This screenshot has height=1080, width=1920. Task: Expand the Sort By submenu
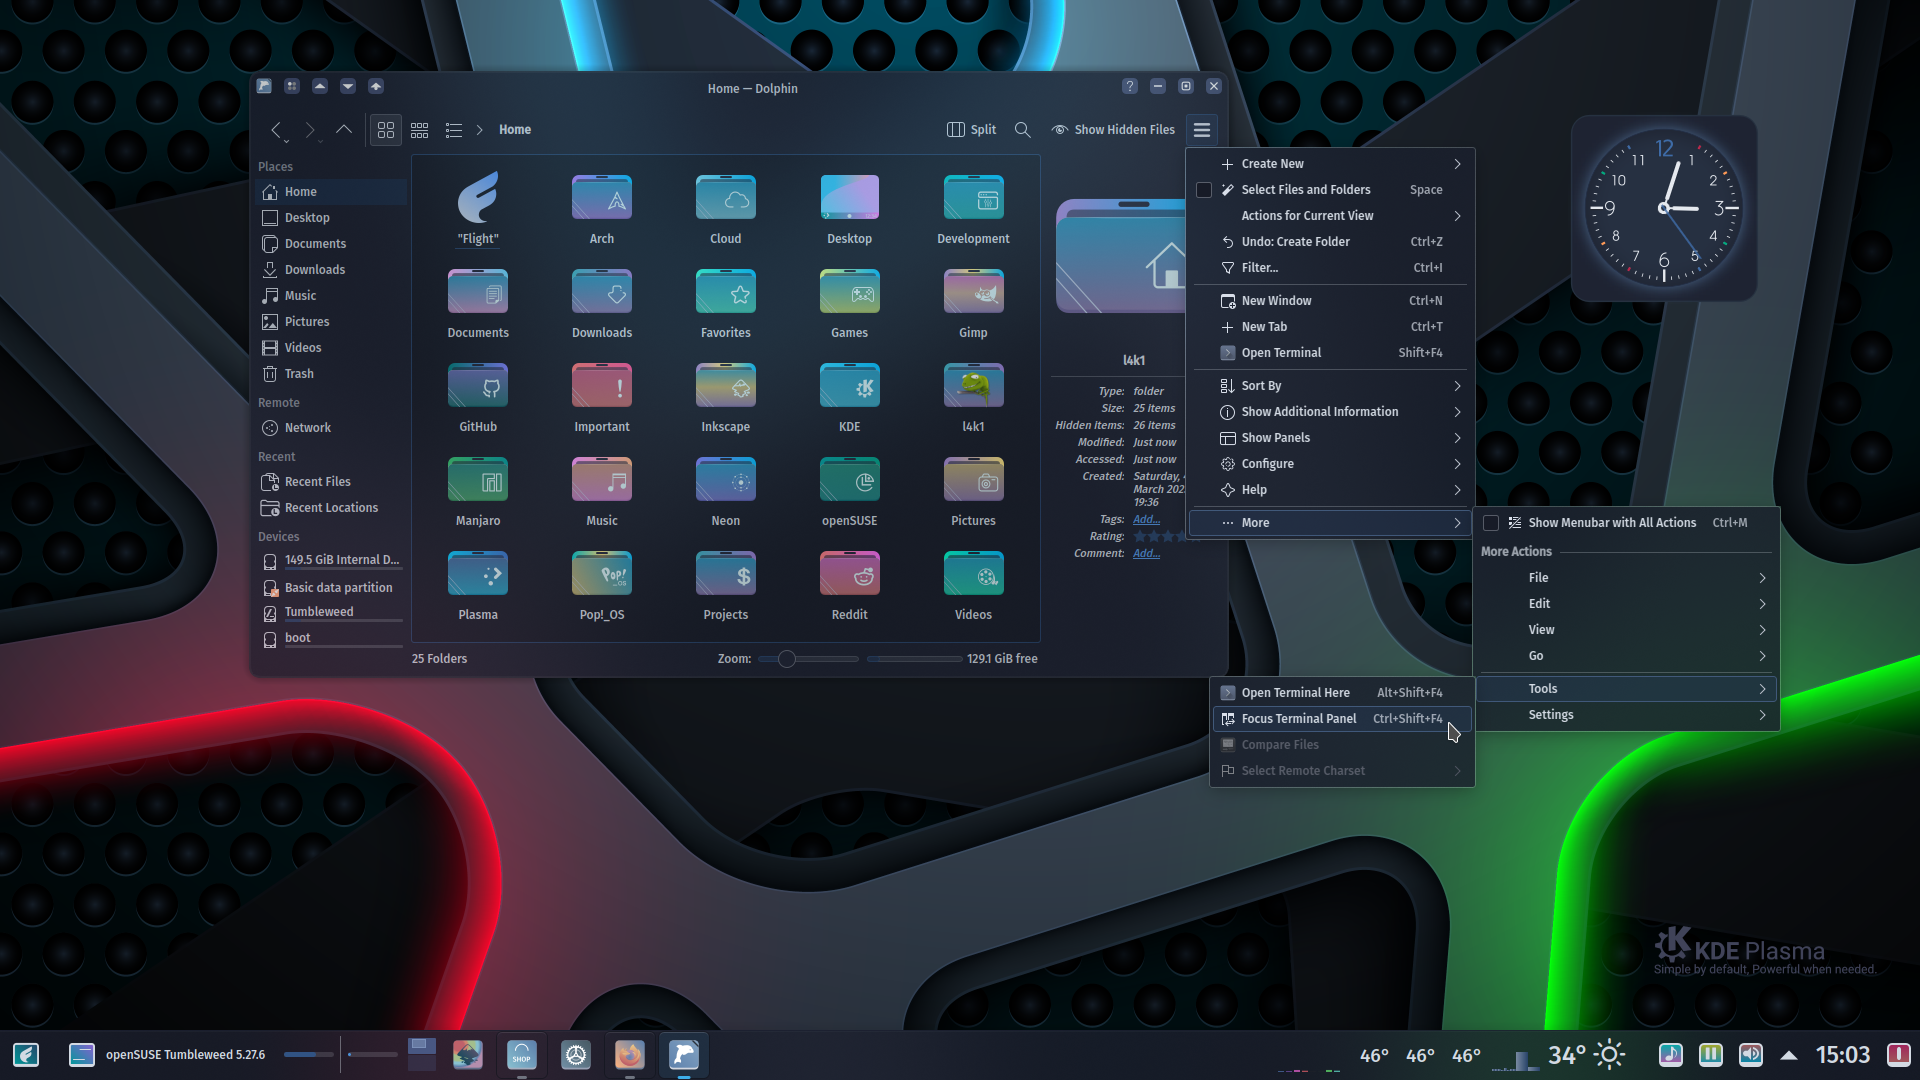click(x=1331, y=386)
